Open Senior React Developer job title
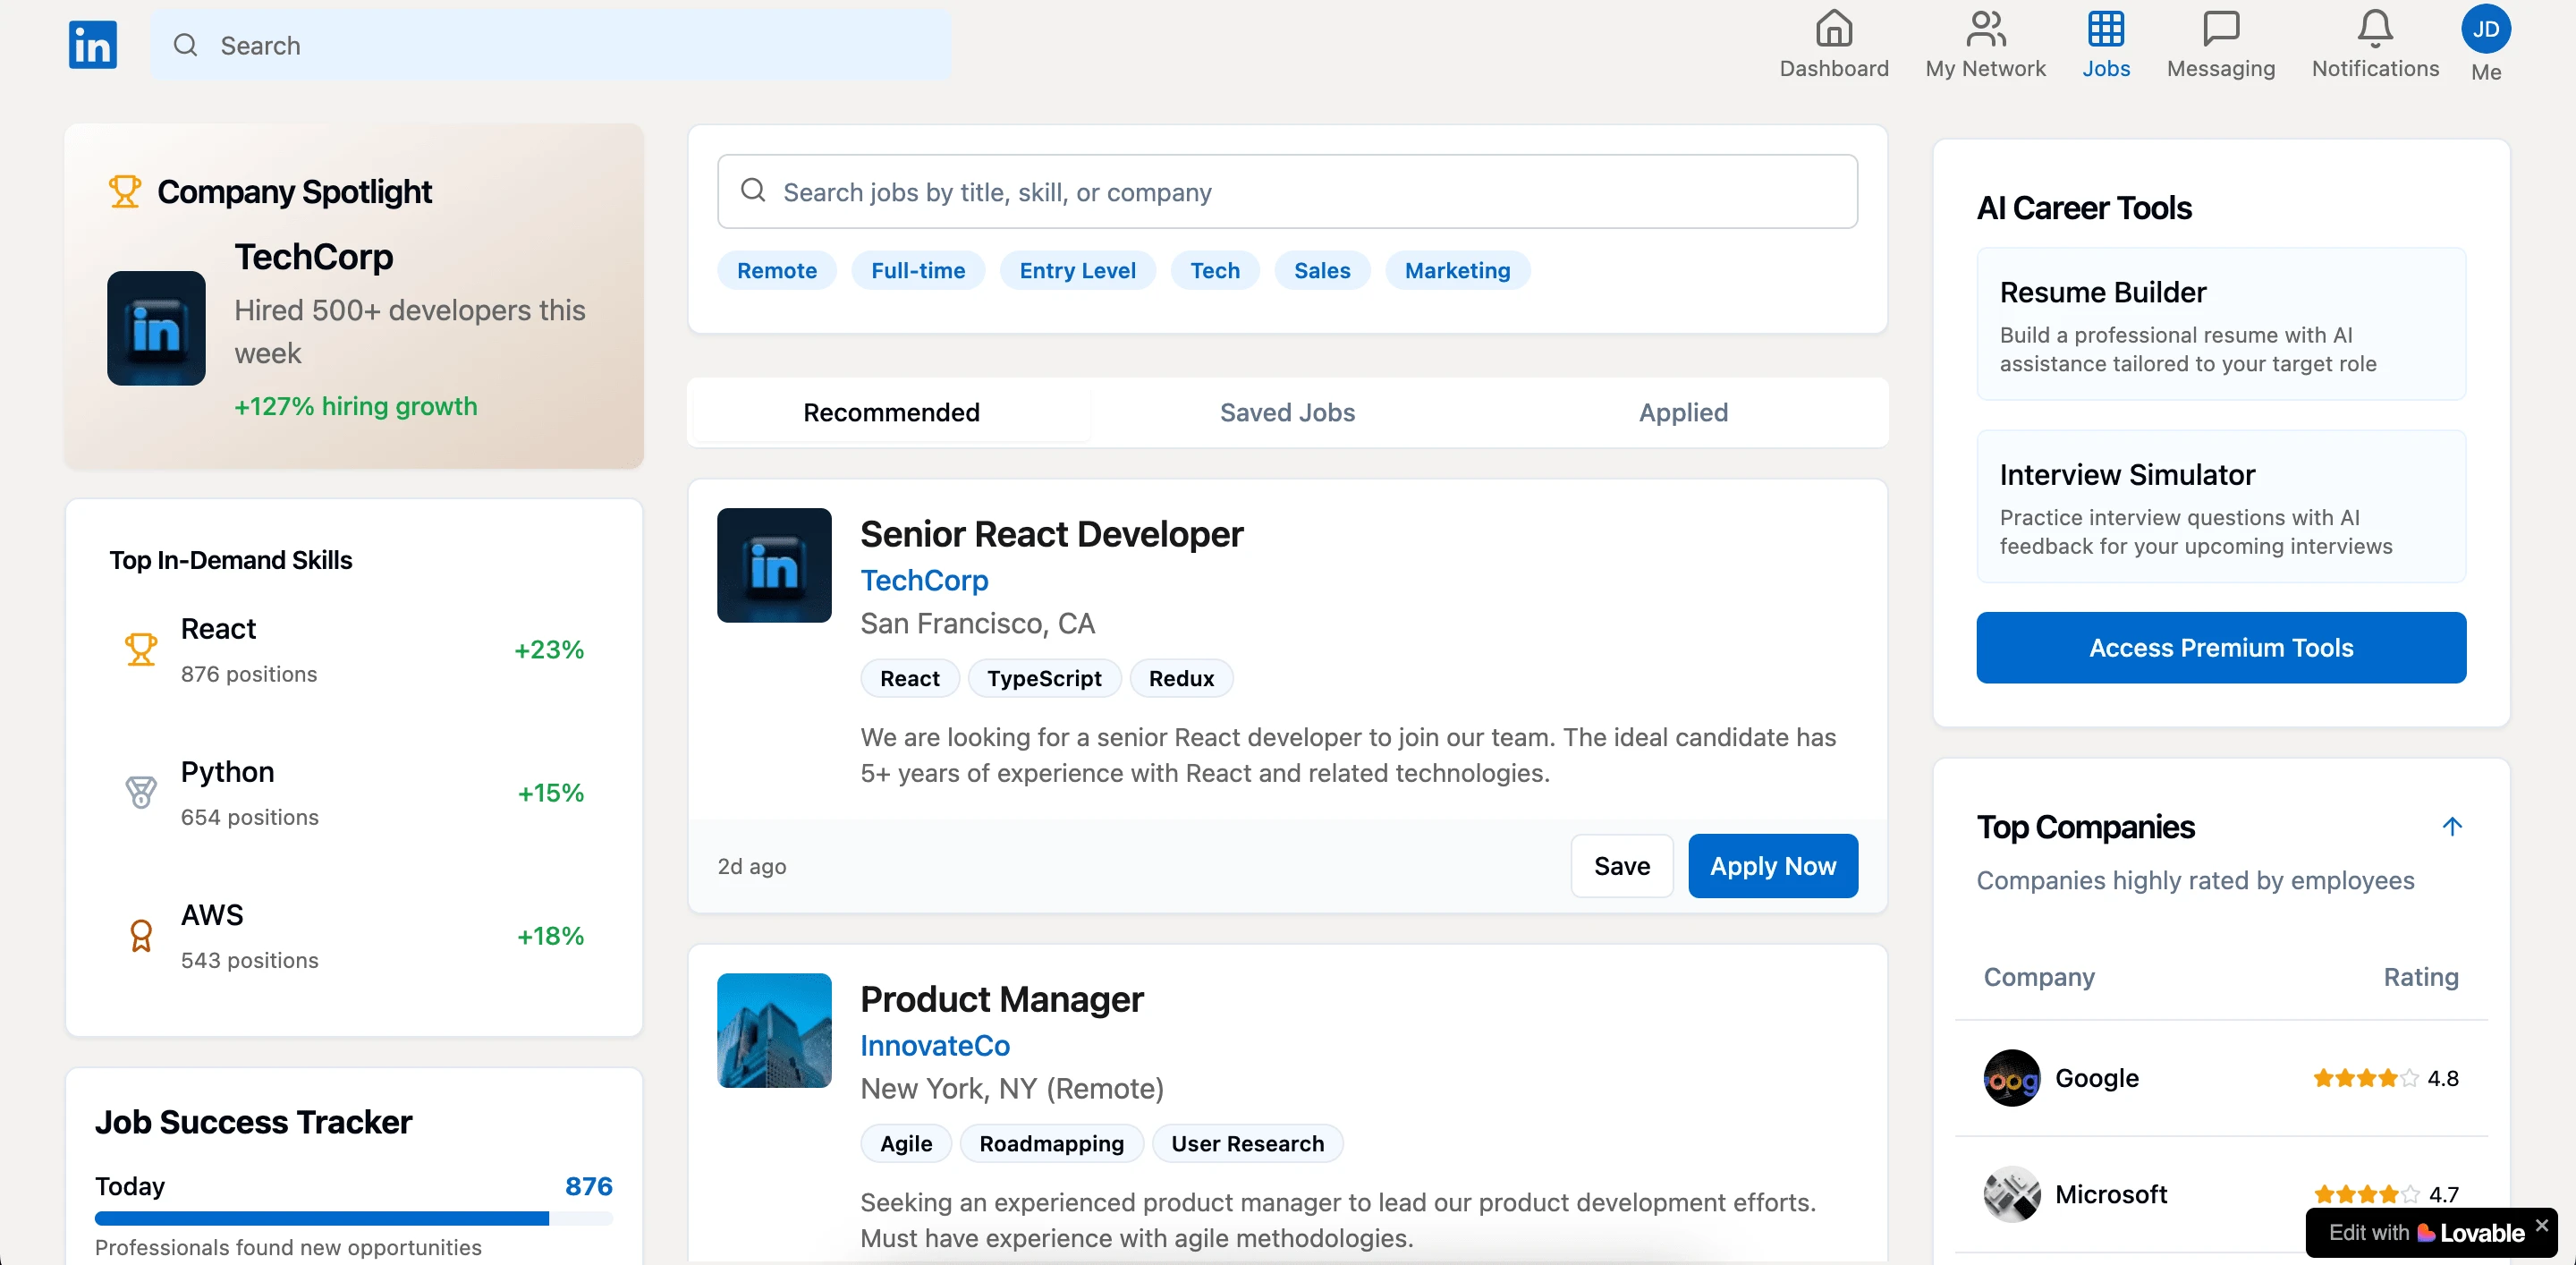The height and width of the screenshot is (1265, 2576). (1051, 534)
